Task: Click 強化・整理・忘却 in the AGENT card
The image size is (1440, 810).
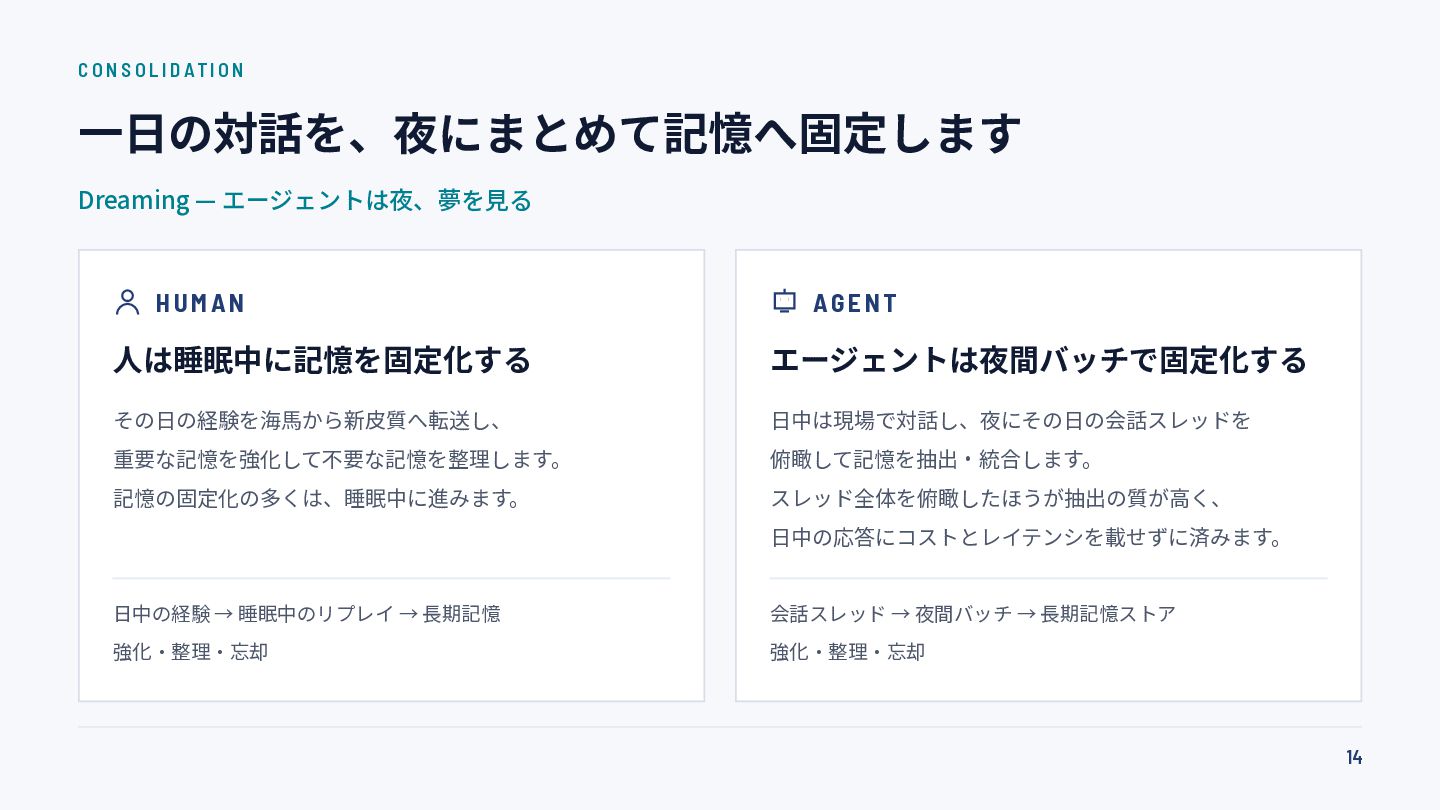Action: (848, 652)
